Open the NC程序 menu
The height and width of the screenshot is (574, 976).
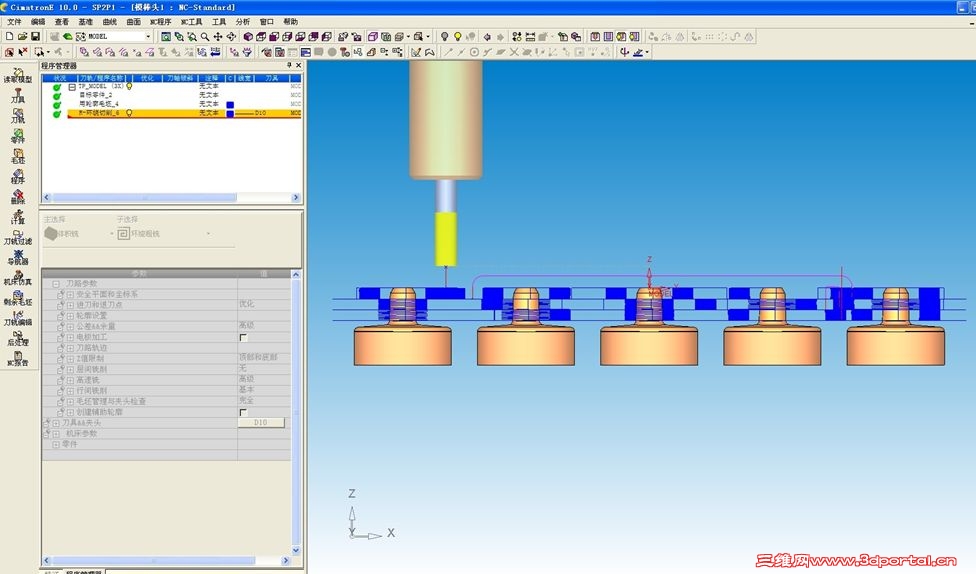(x=161, y=22)
